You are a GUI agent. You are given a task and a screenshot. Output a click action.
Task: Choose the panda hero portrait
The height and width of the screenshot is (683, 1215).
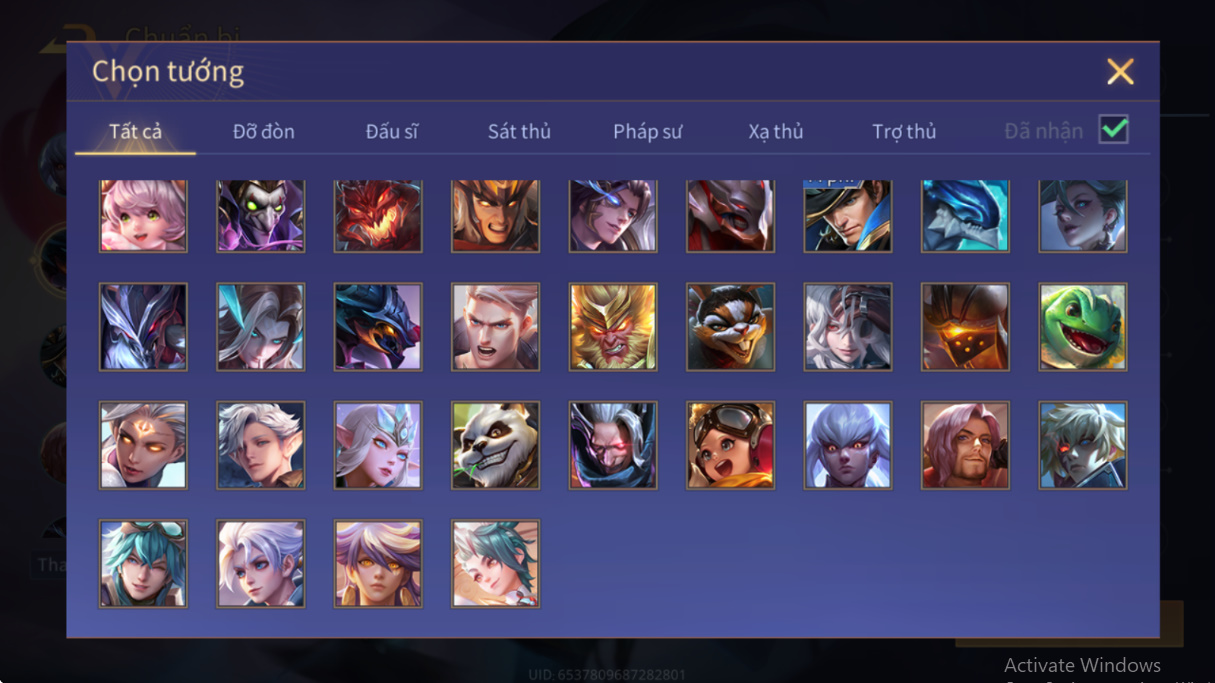pos(495,445)
